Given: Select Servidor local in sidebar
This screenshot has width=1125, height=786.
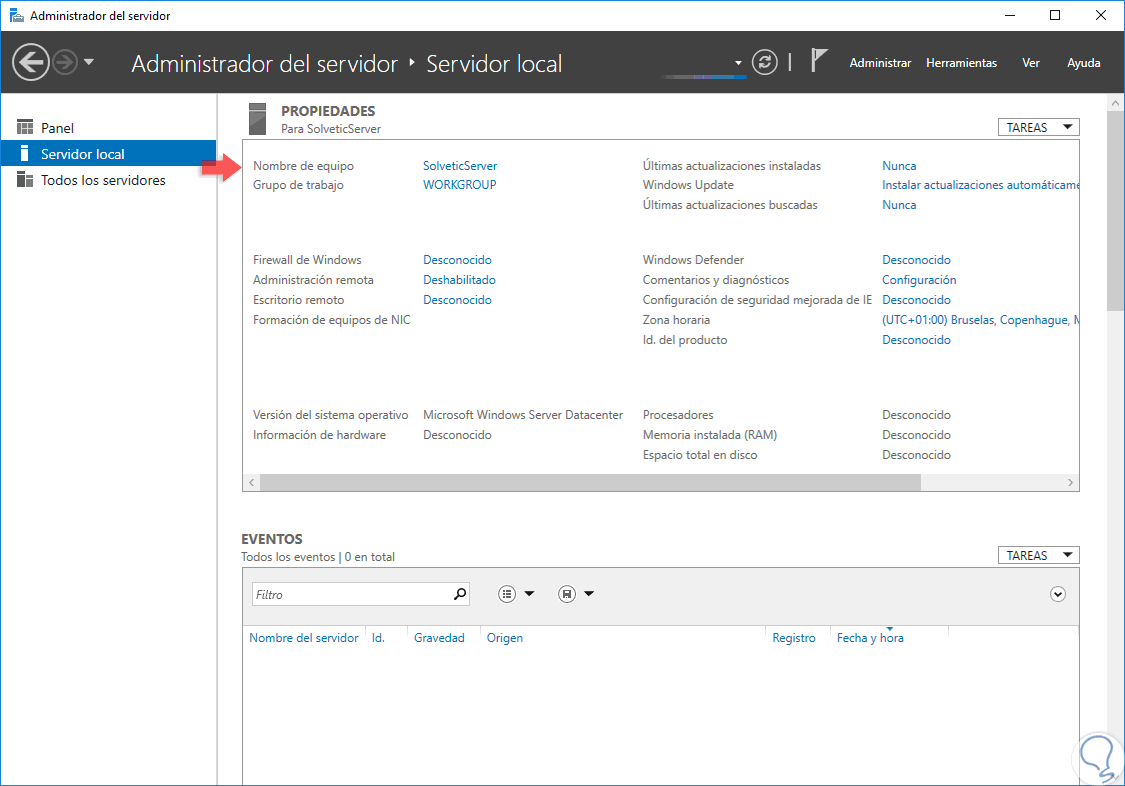Looking at the screenshot, I should tap(83, 154).
